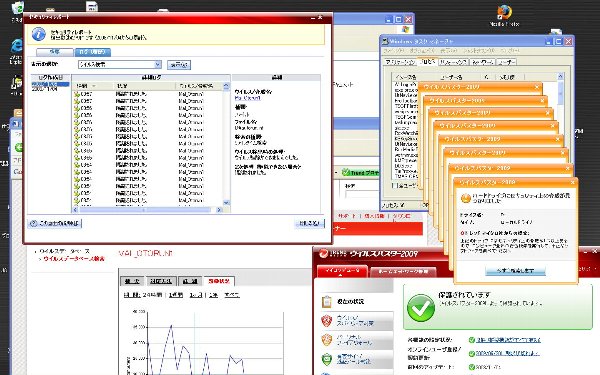This screenshot has width=600, height=375.
Task: Close the frontmost Virus Buster 2009 popup
Action: 573,183
